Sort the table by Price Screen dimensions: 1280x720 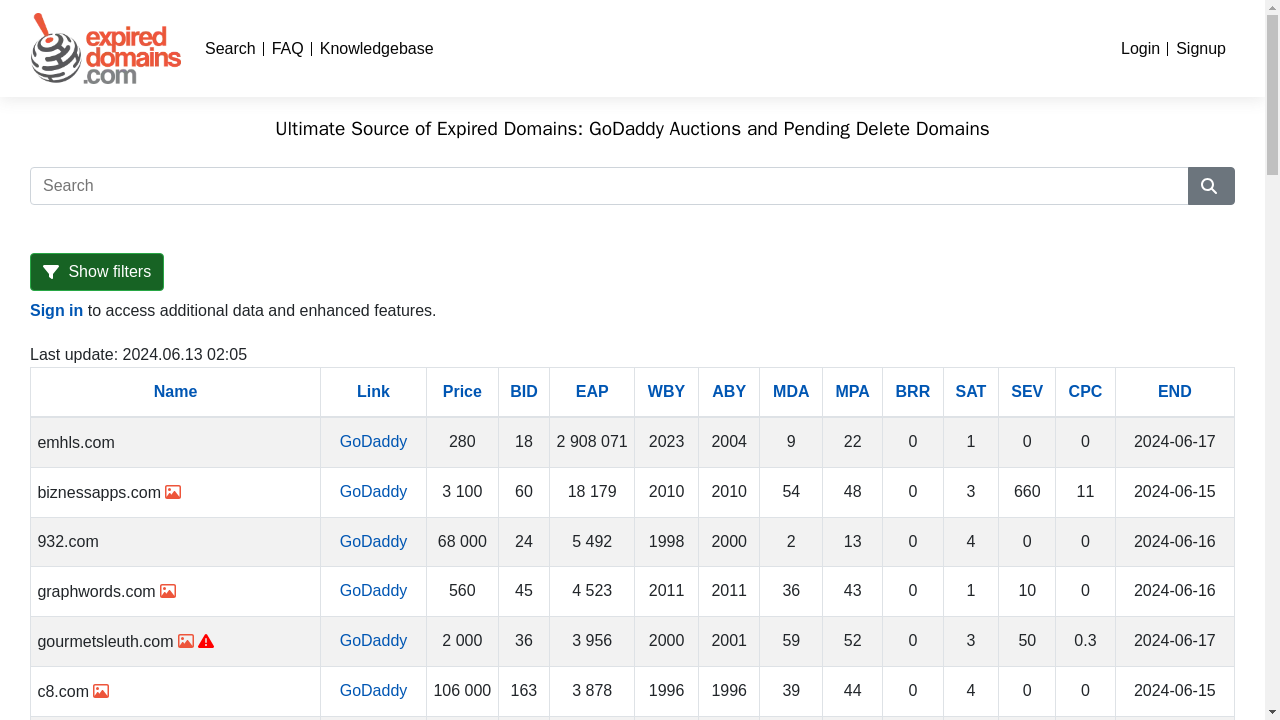click(461, 391)
